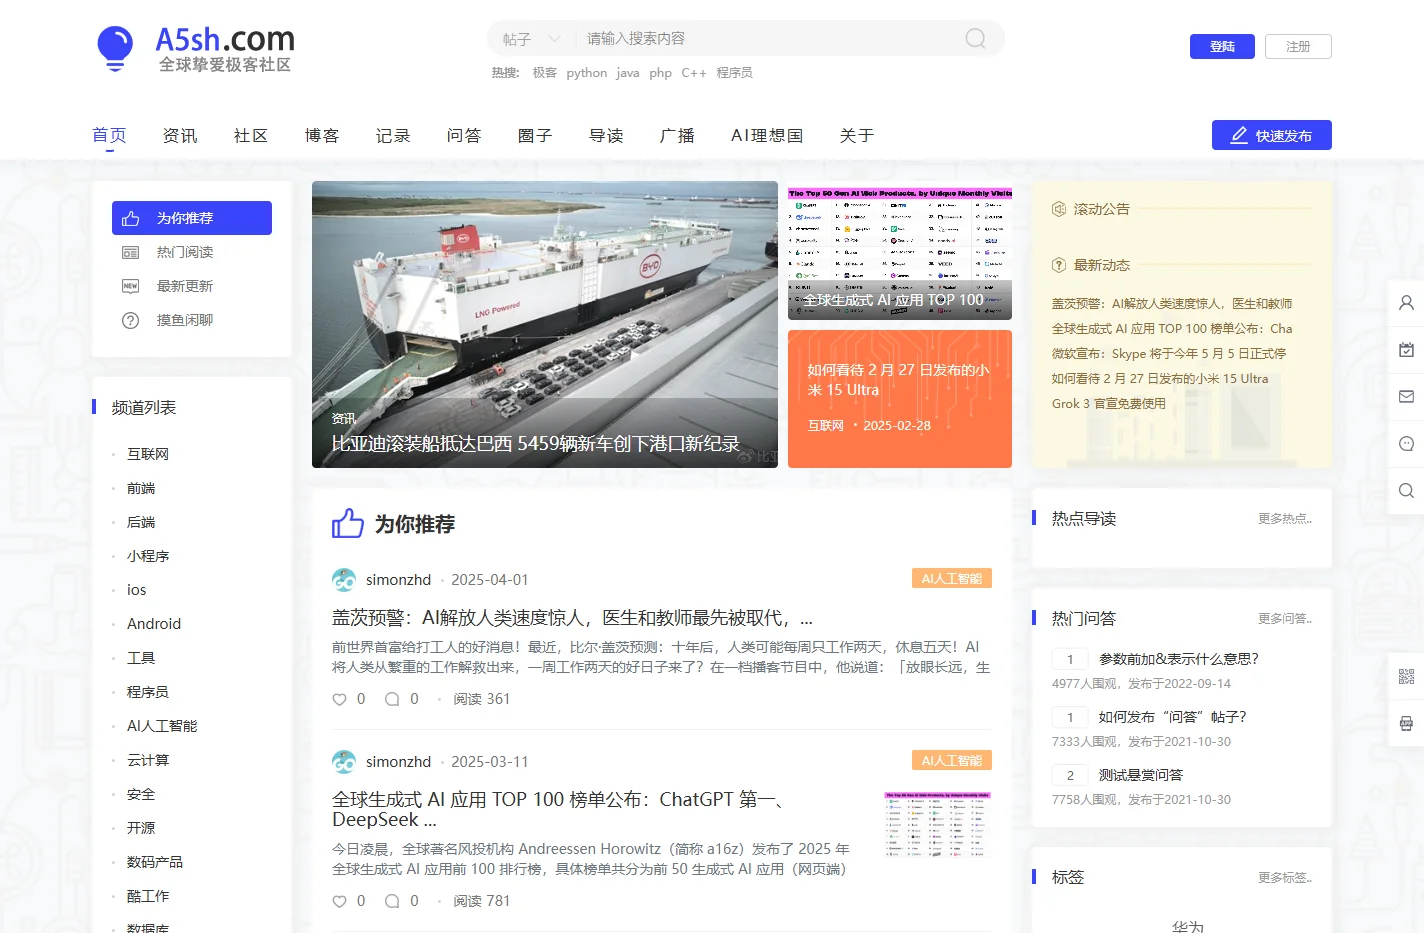Click the chat bubble icon on right toolbar
The width and height of the screenshot is (1424, 933).
[x=1406, y=444]
